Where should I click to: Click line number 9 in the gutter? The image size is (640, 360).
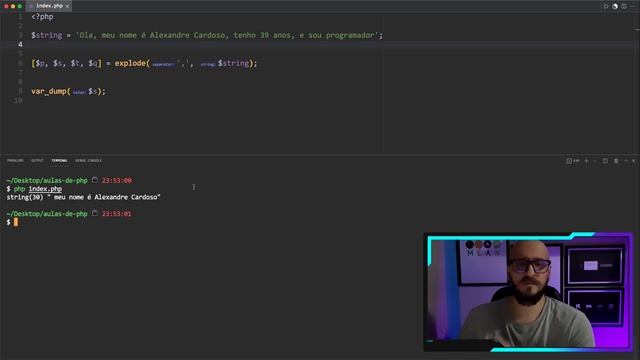click(20, 91)
